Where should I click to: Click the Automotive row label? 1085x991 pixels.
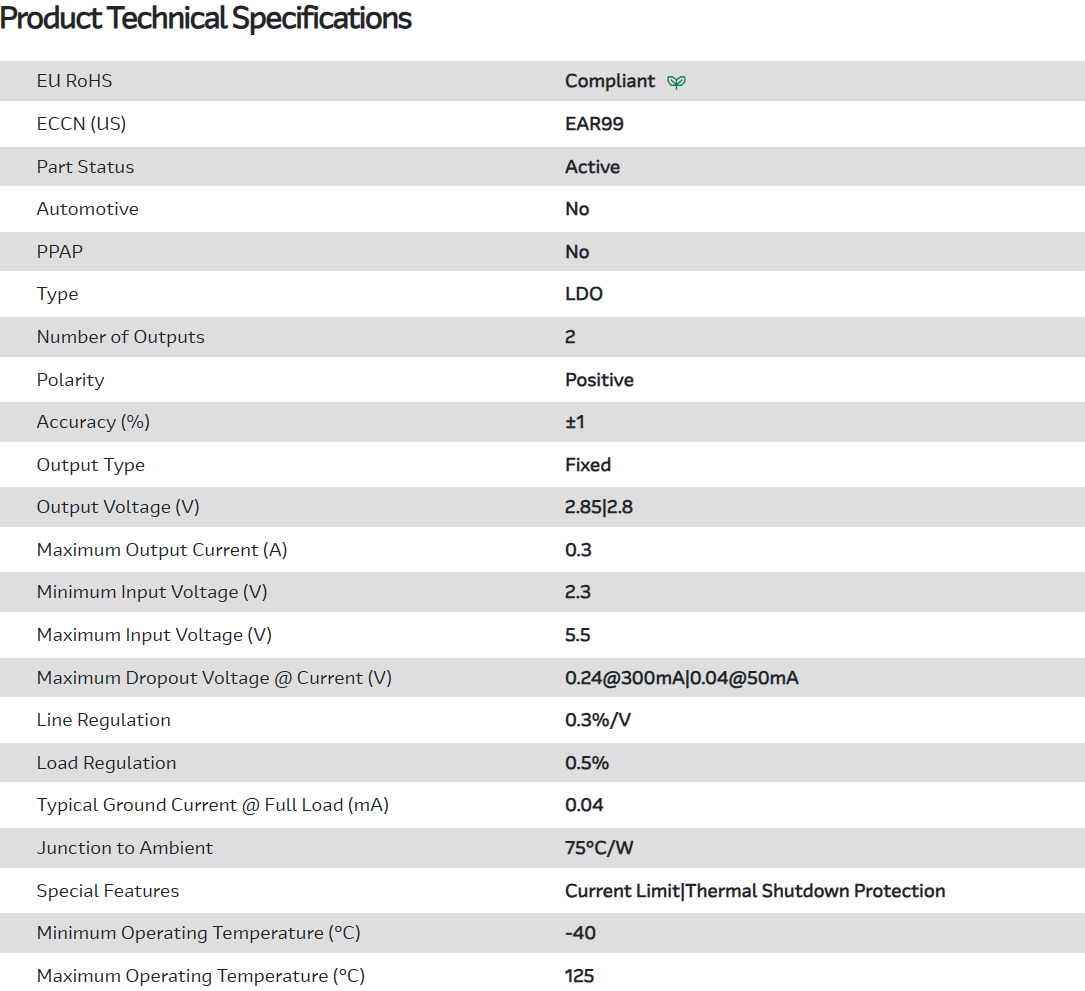click(x=87, y=209)
